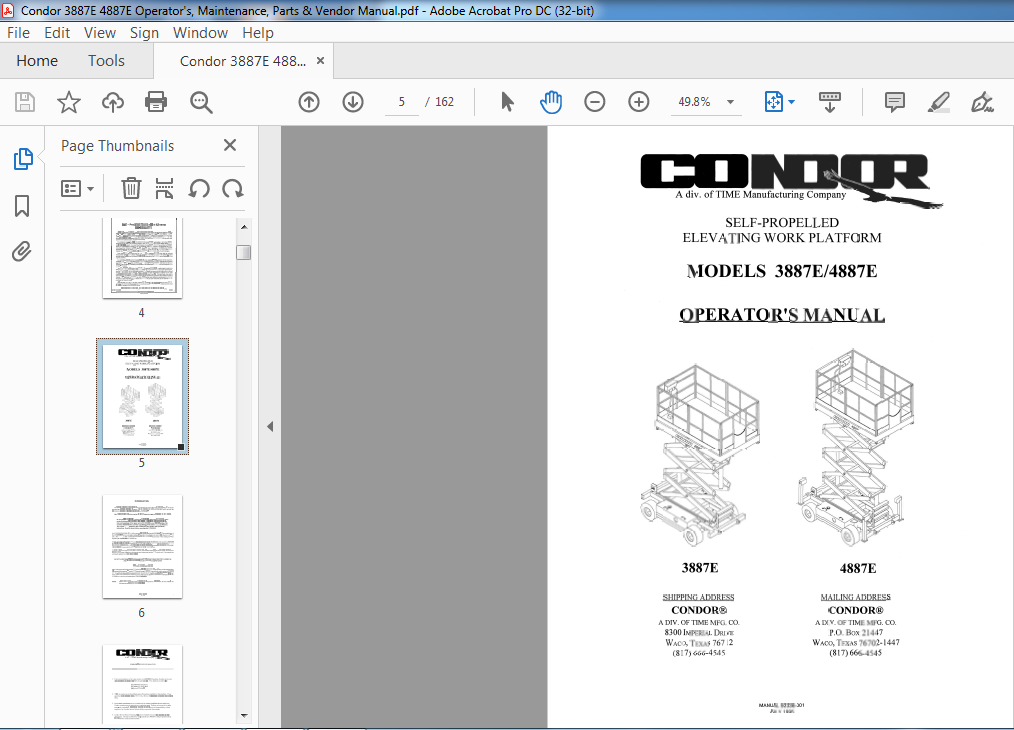Screen dimensions: 1014x730
Task: Open the File menu
Action: pos(18,32)
